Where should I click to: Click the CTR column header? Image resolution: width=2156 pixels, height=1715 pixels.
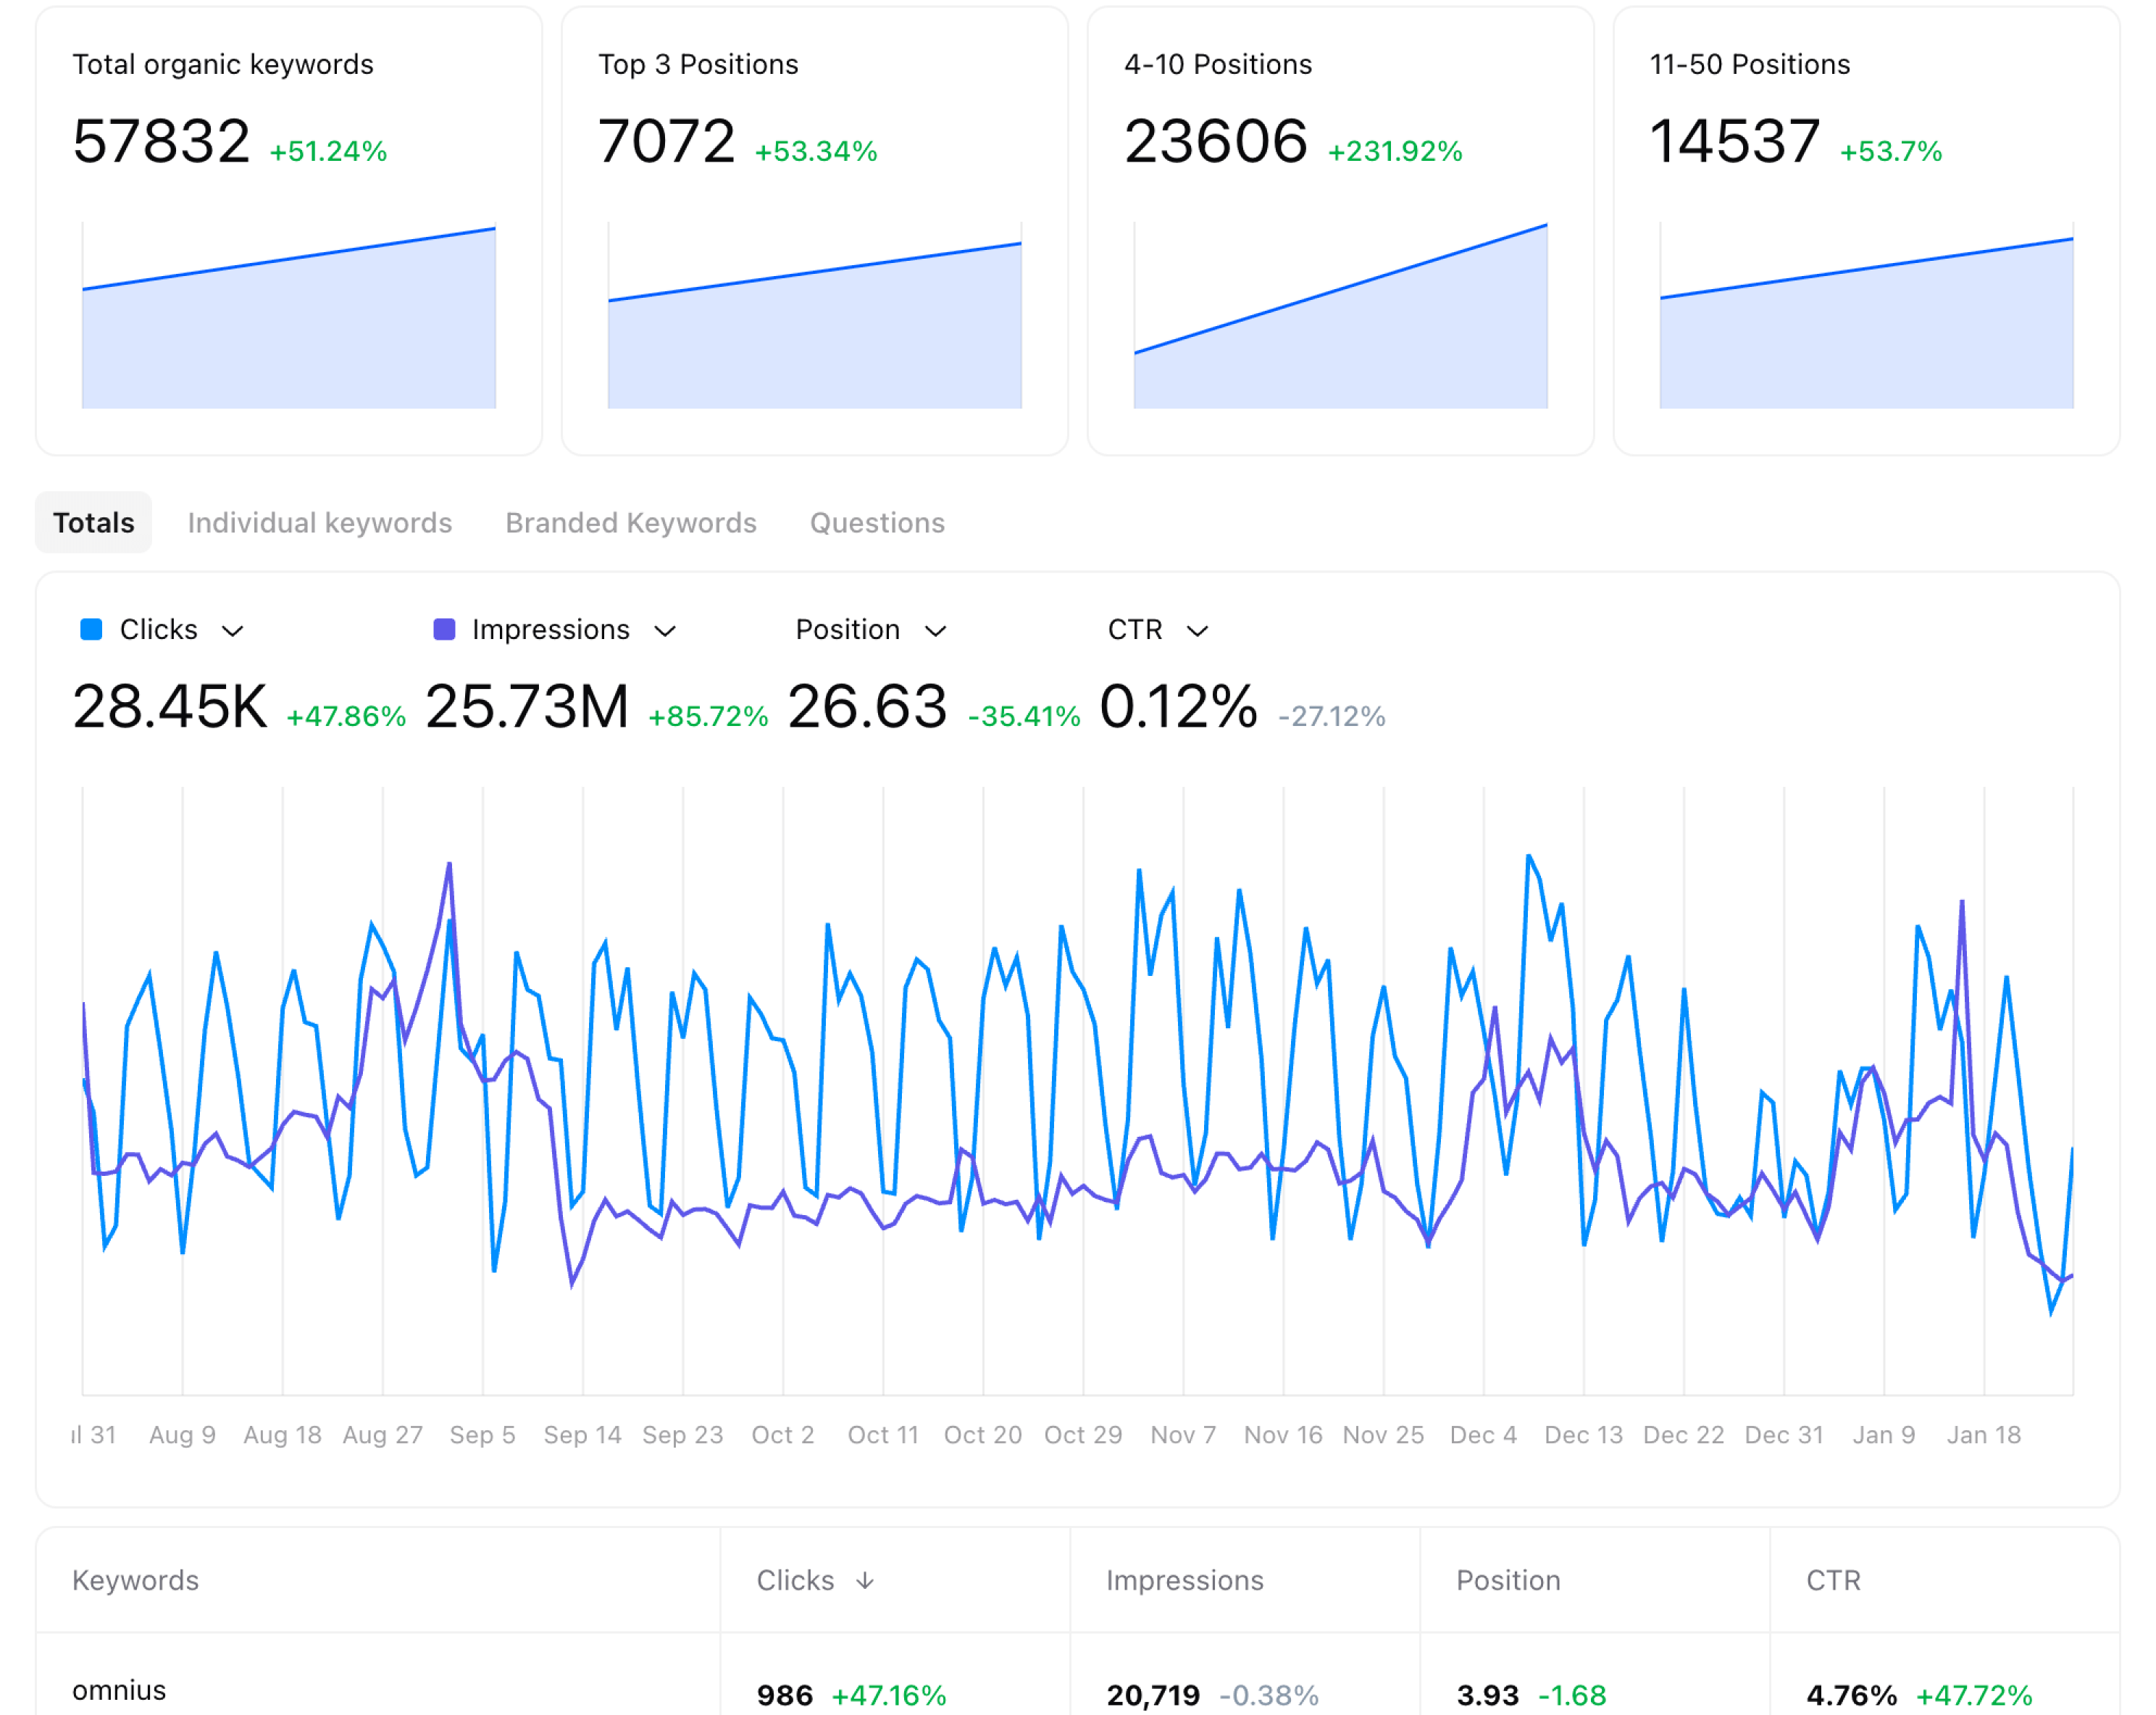[x=1831, y=1581]
